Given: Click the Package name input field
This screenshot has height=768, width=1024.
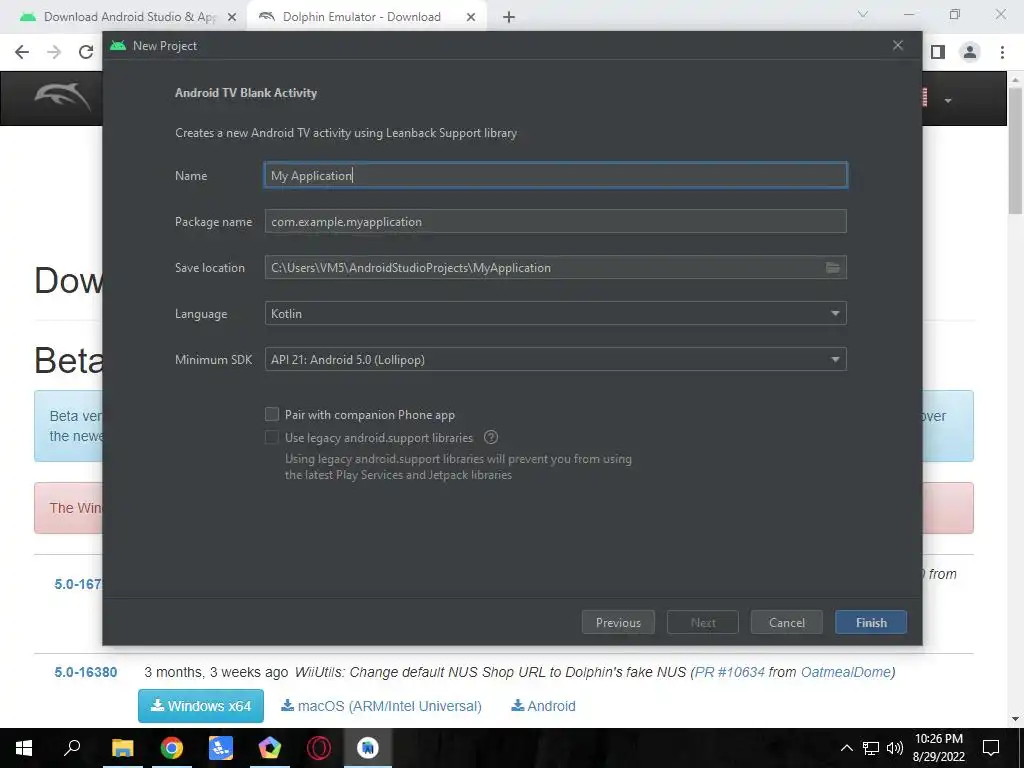Looking at the screenshot, I should pos(556,221).
